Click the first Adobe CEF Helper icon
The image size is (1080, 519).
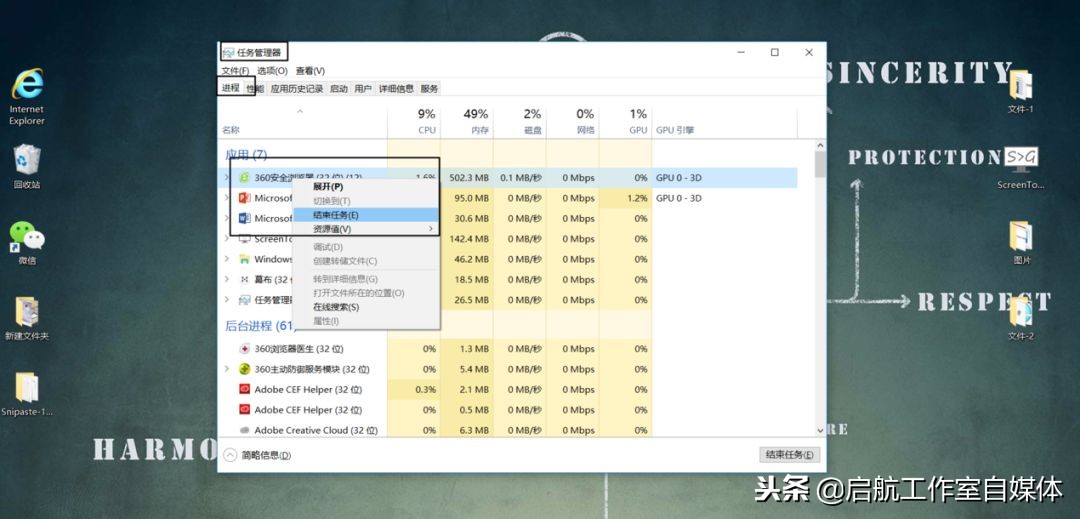click(x=244, y=390)
